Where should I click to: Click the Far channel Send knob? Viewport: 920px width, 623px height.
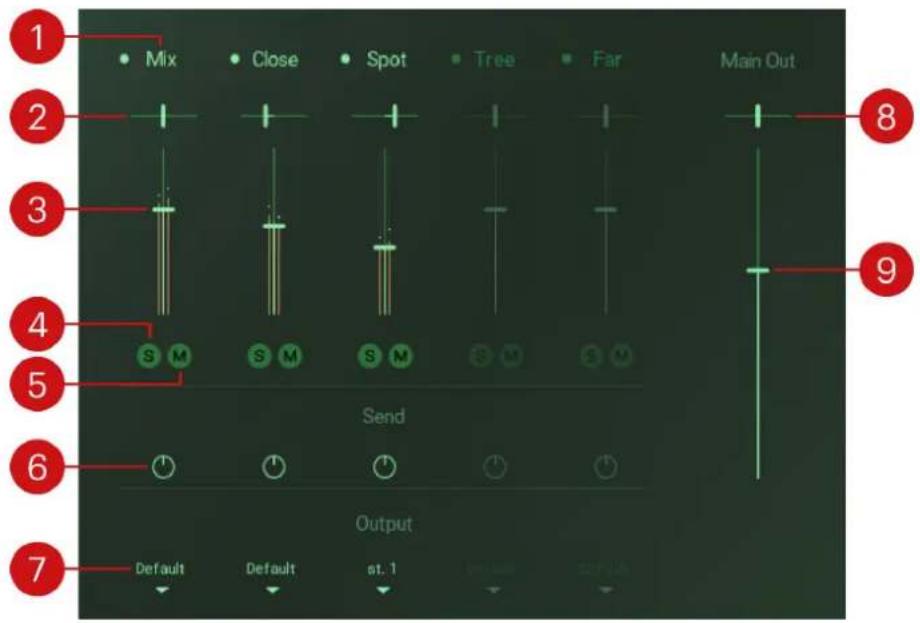(606, 467)
